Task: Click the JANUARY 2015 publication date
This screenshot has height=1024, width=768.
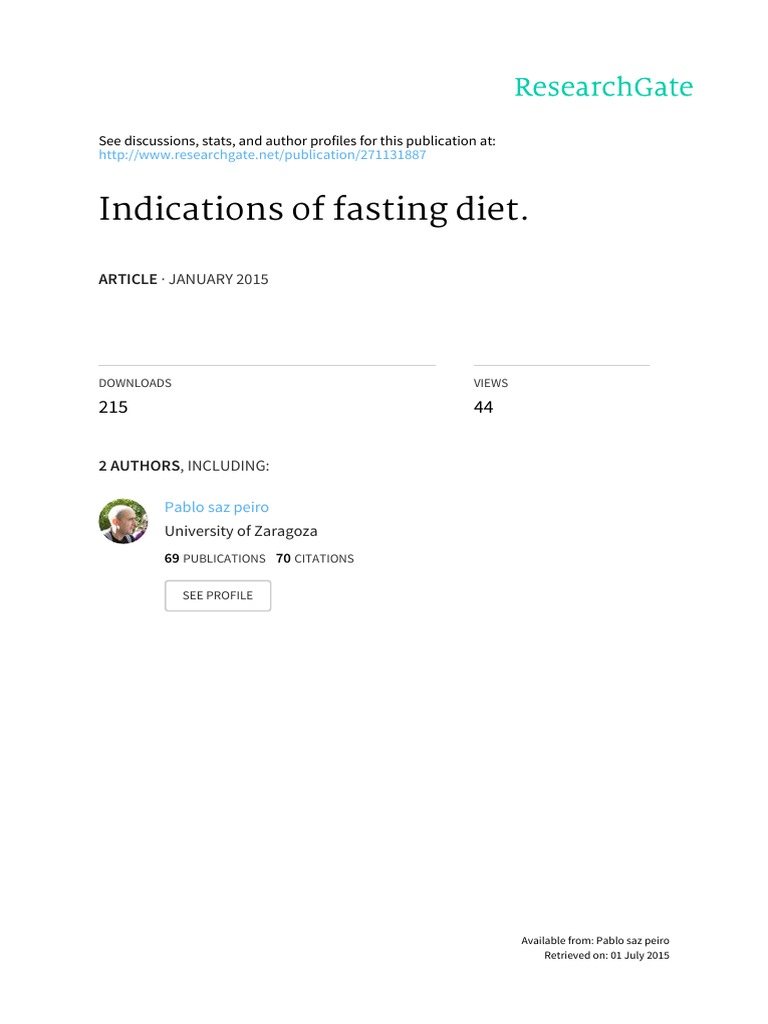Action: tap(218, 280)
